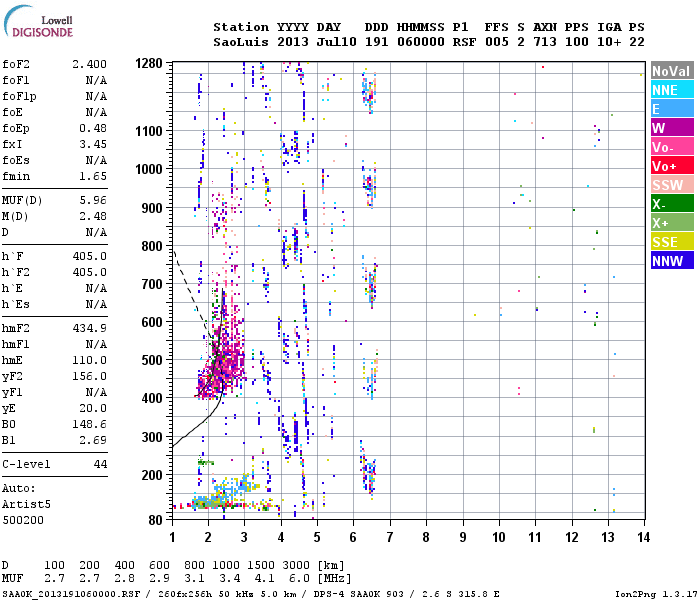Image resolution: width=700 pixels, height=600 pixels.
Task: Click the fxI value 3.45
Action: click(93, 144)
